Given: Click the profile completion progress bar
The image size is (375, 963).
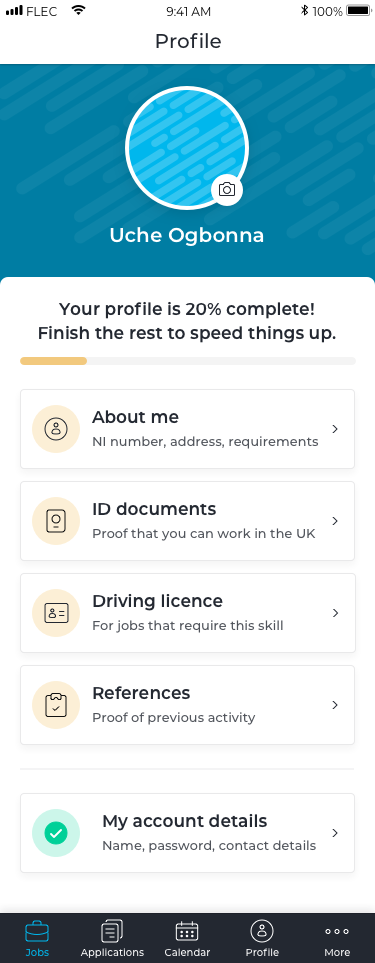Looking at the screenshot, I should [188, 361].
